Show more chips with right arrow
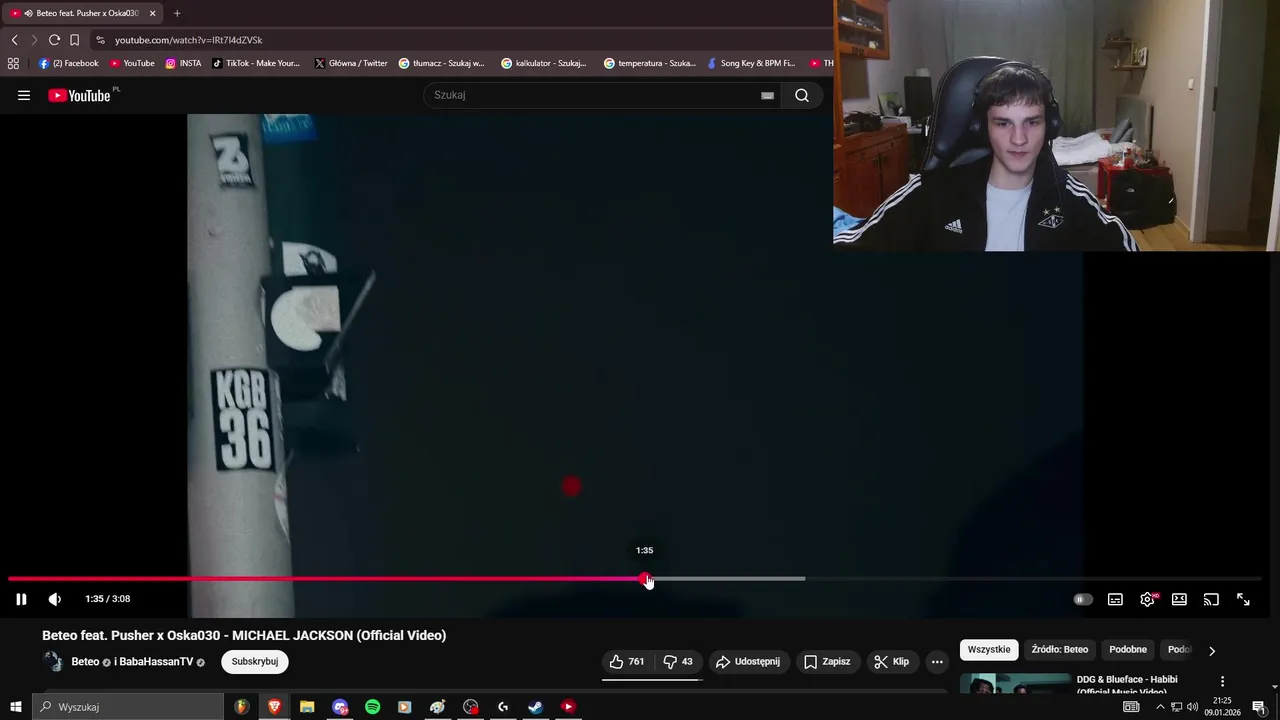Image resolution: width=1280 pixels, height=720 pixels. [x=1211, y=650]
